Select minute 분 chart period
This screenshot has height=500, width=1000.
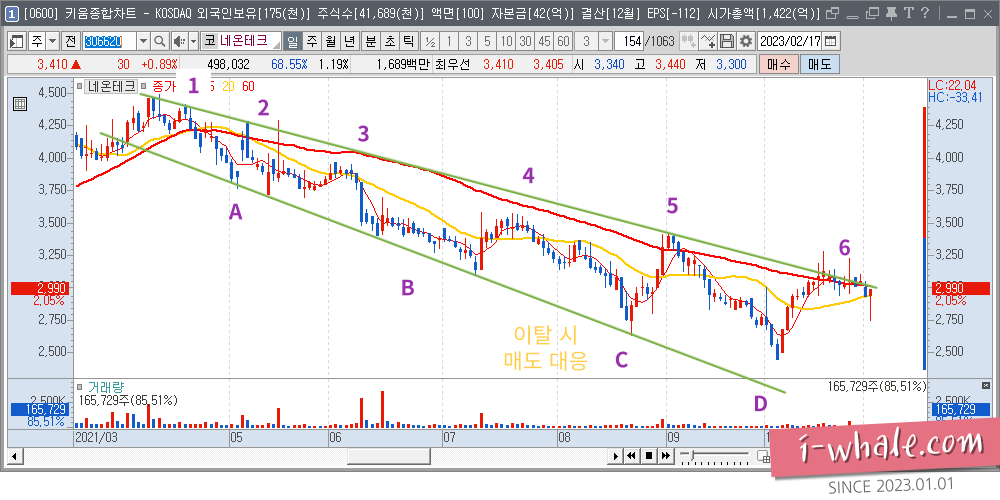click(x=371, y=41)
